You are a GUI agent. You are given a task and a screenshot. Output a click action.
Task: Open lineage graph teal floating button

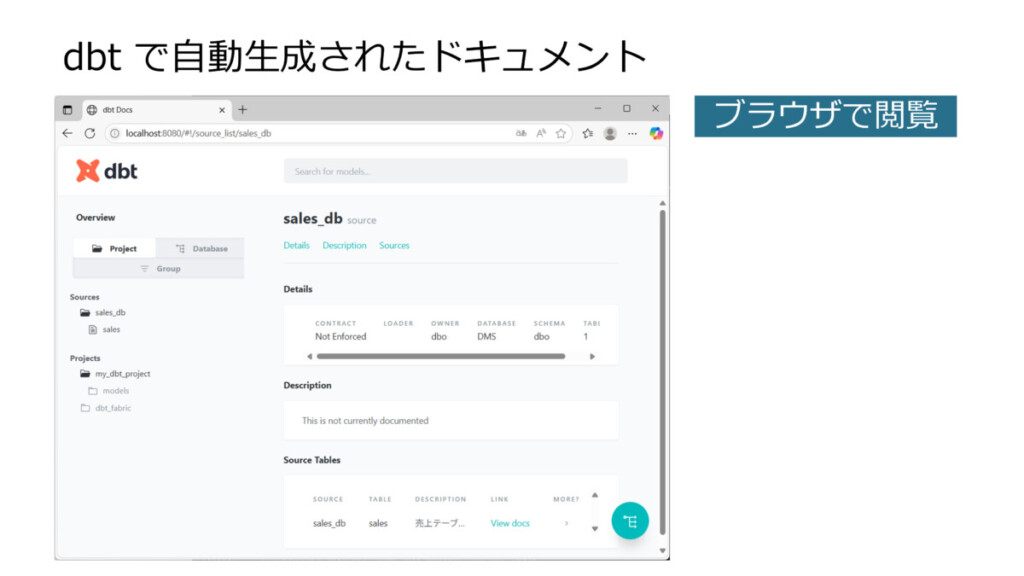pyautogui.click(x=630, y=520)
